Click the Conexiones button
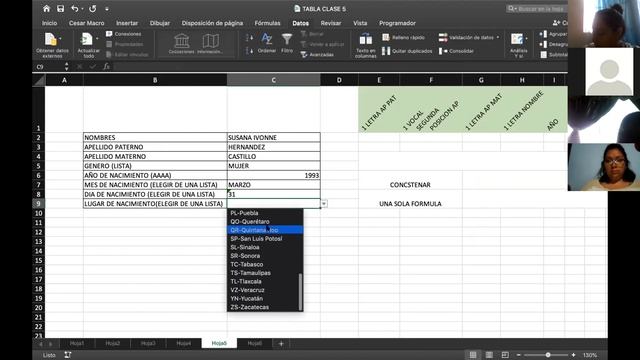The height and width of the screenshot is (360, 640). [124, 34]
